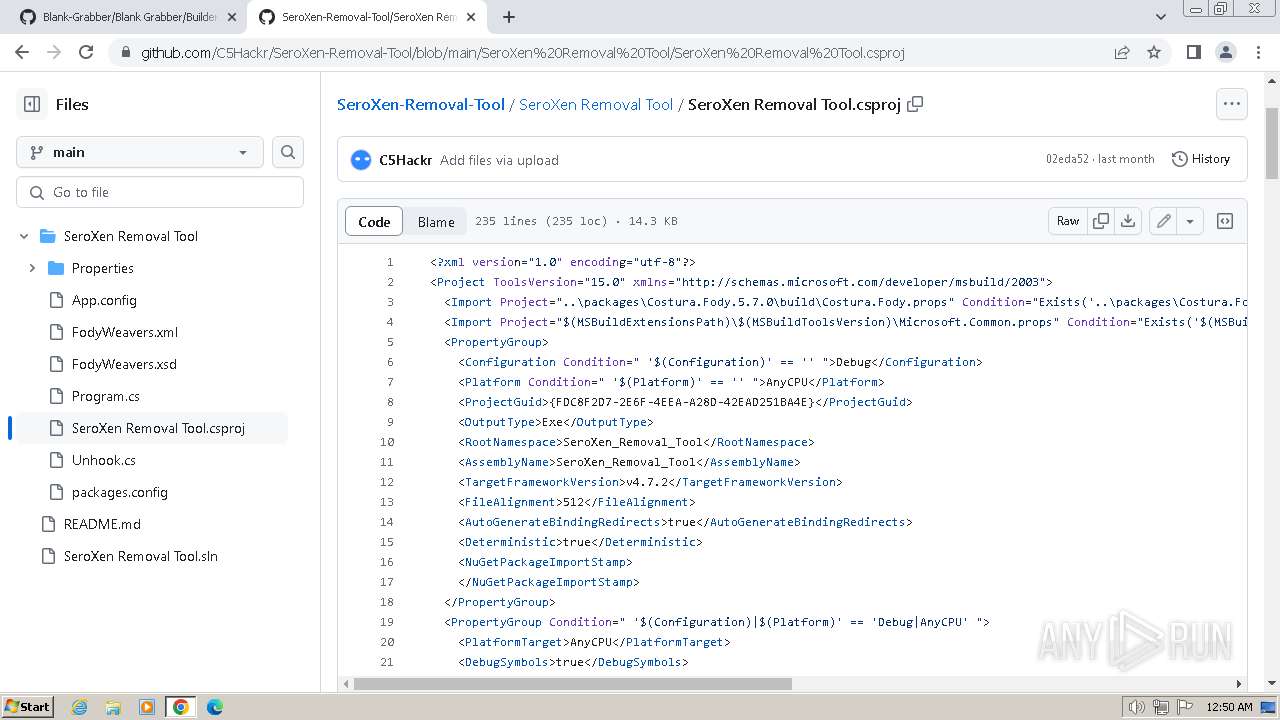Open edit options dropdown arrow
1280x720 pixels.
pos(1190,221)
